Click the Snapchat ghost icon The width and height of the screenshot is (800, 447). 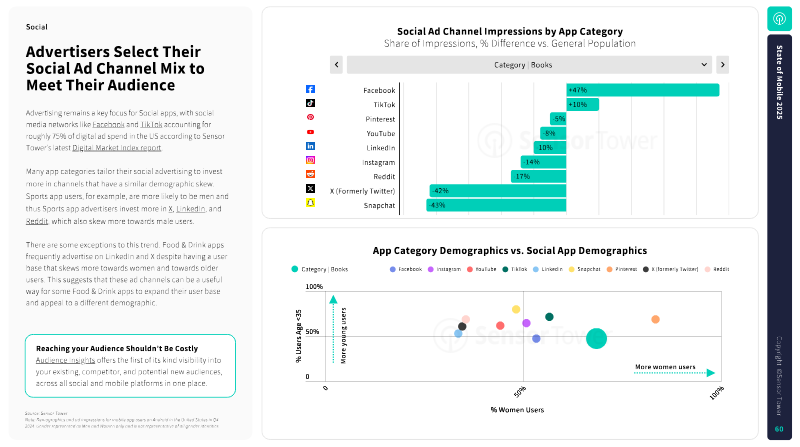click(x=310, y=203)
